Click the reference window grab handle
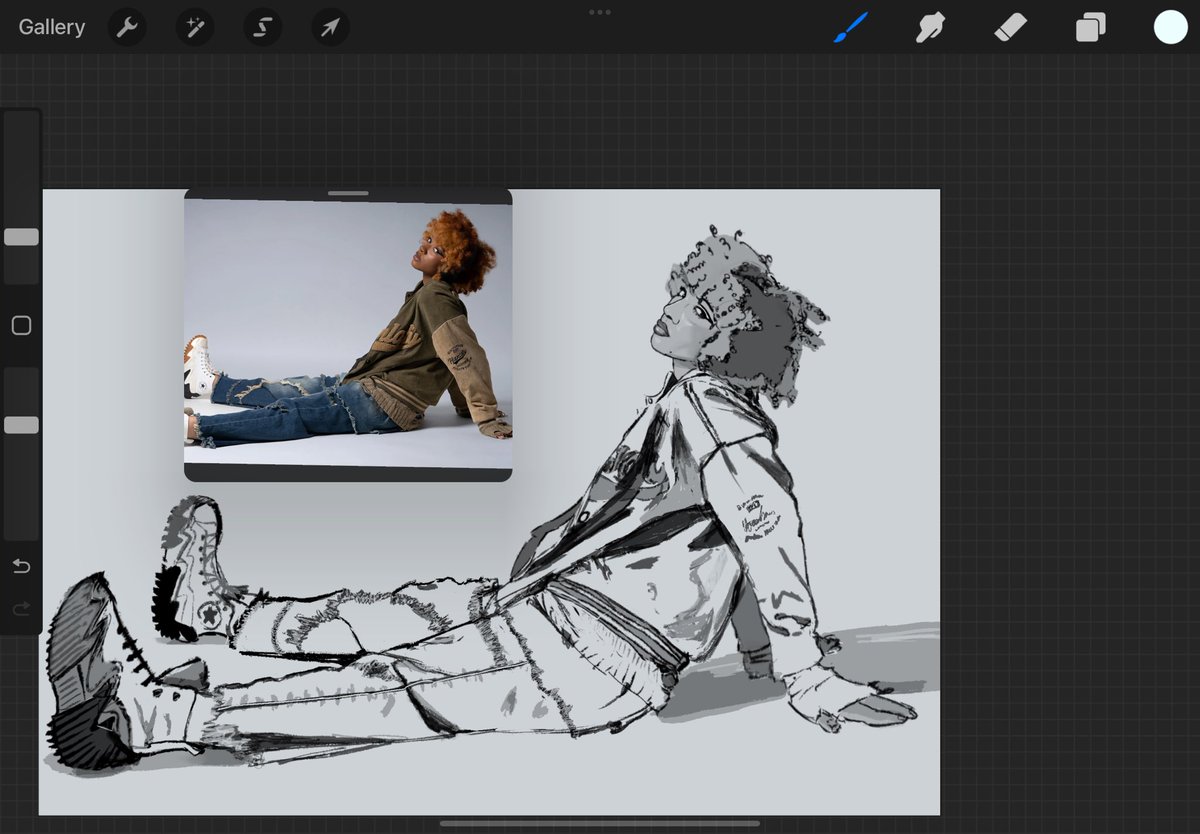The image size is (1200, 834). (348, 193)
